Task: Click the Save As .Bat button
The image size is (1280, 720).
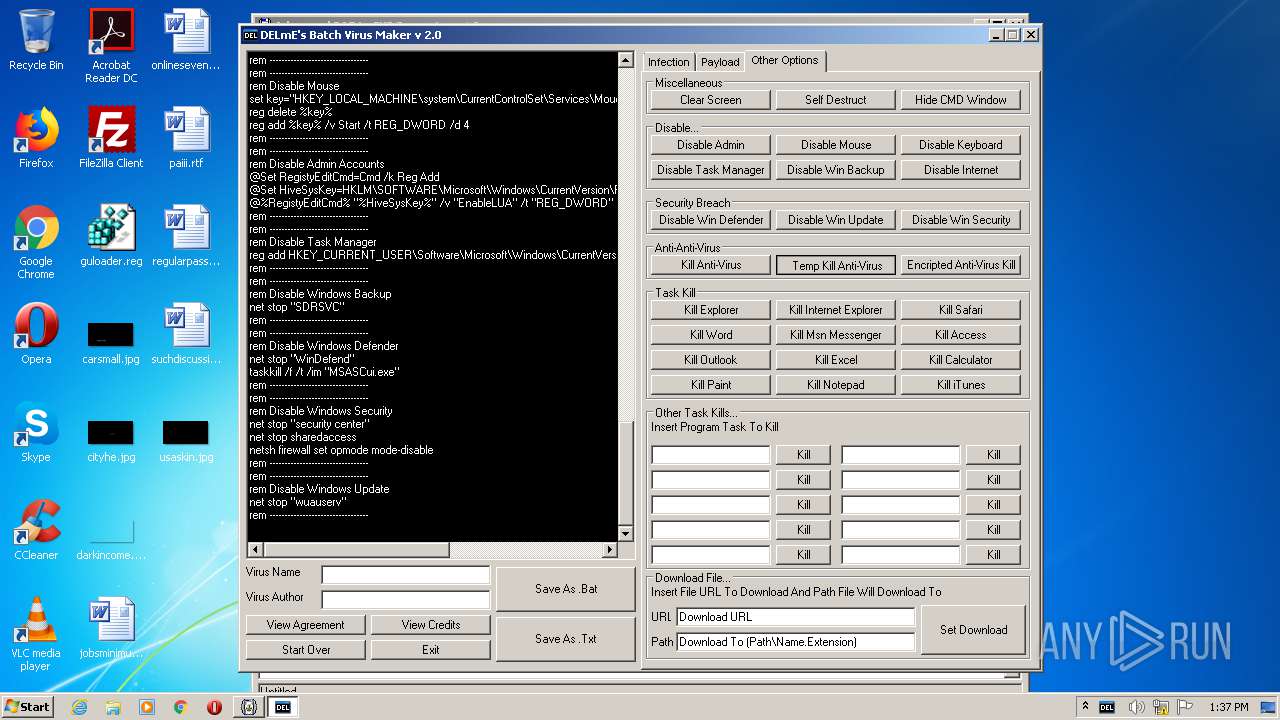Action: [566, 589]
